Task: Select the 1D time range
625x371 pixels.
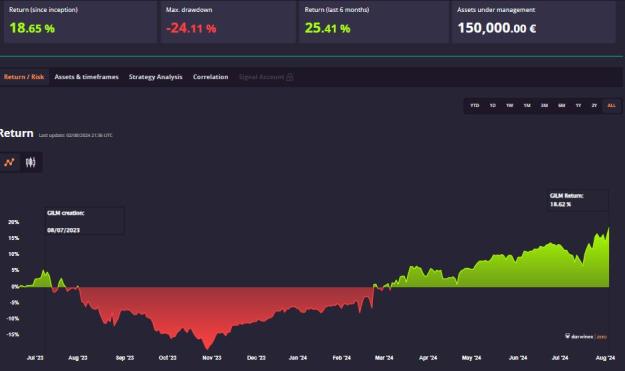Action: point(493,106)
